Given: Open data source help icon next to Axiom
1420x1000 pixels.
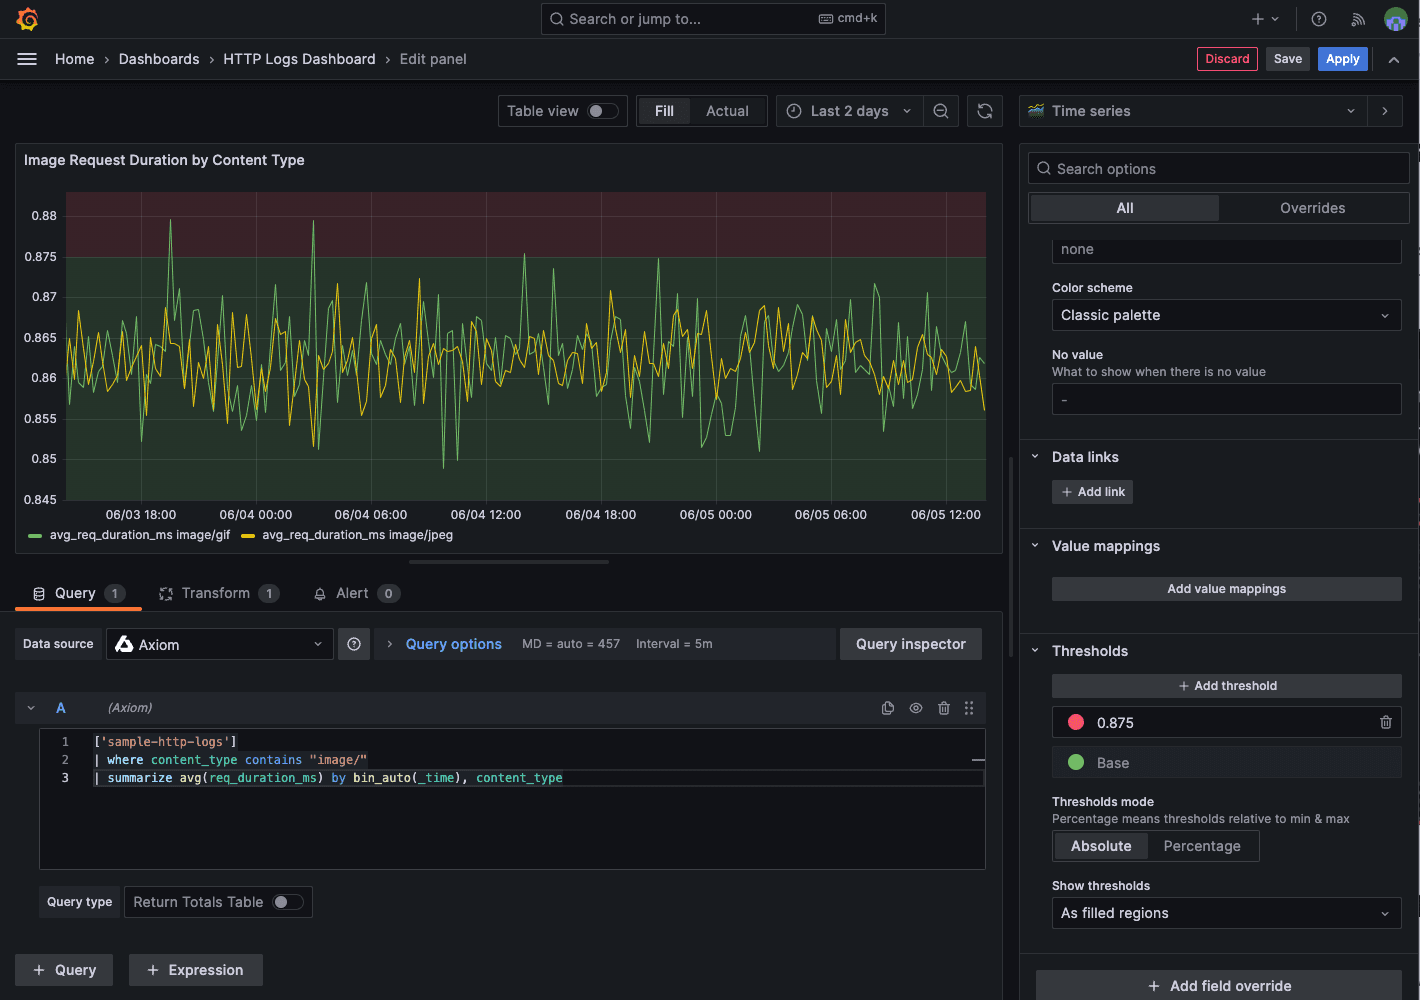Looking at the screenshot, I should 354,644.
